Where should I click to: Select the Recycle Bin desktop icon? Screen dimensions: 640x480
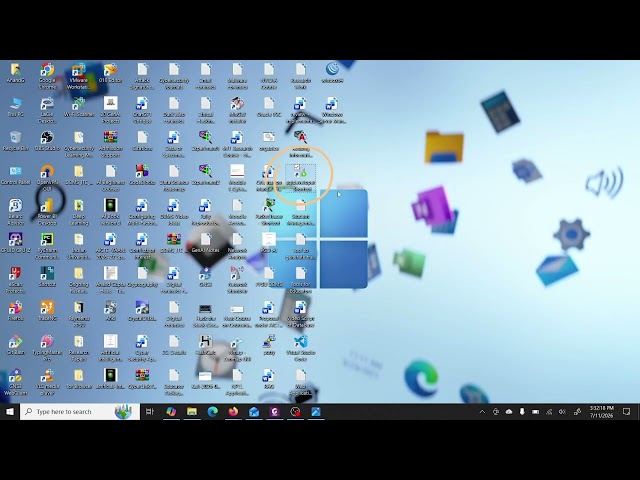(x=16, y=141)
